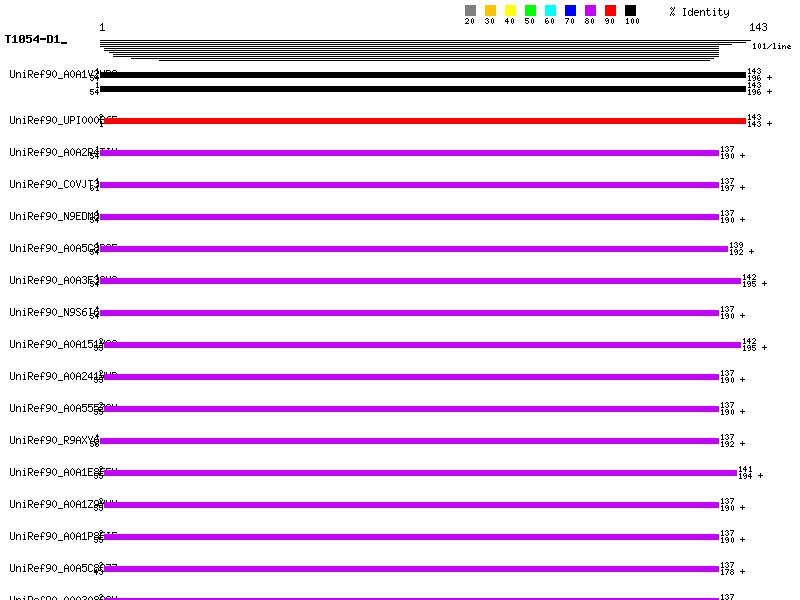The height and width of the screenshot is (600, 800).
Task: Click the cyan 60% identity swatch
Action: point(550,11)
